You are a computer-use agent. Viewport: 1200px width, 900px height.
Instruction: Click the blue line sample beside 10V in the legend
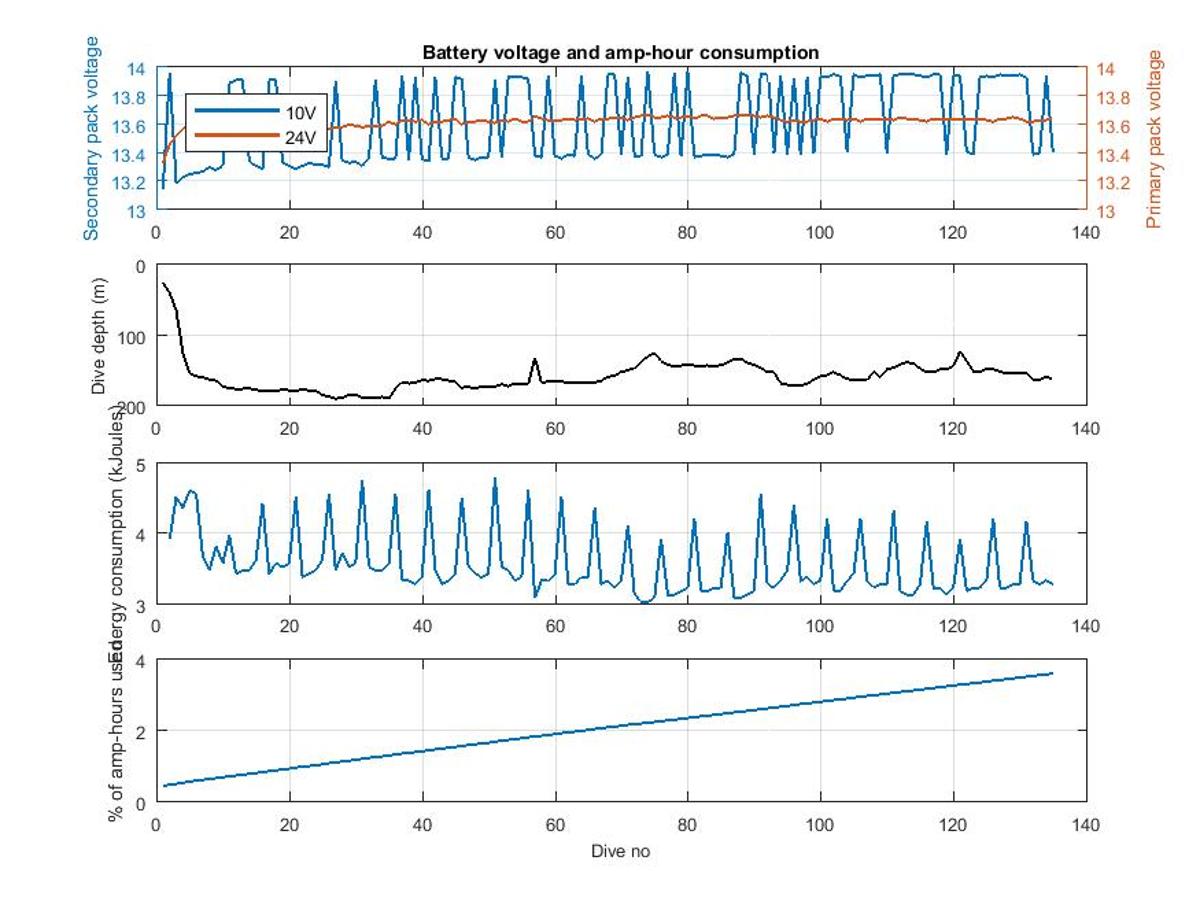coord(236,111)
